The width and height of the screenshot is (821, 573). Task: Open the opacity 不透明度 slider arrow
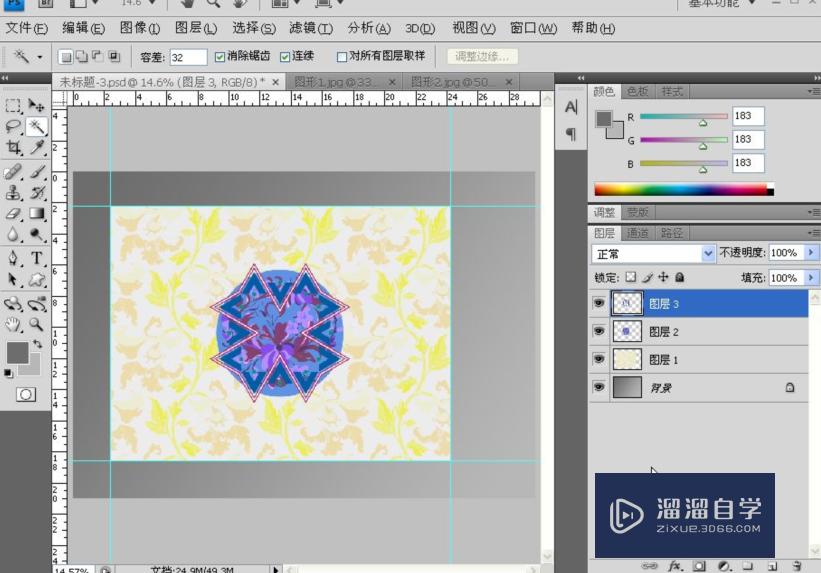tap(811, 253)
